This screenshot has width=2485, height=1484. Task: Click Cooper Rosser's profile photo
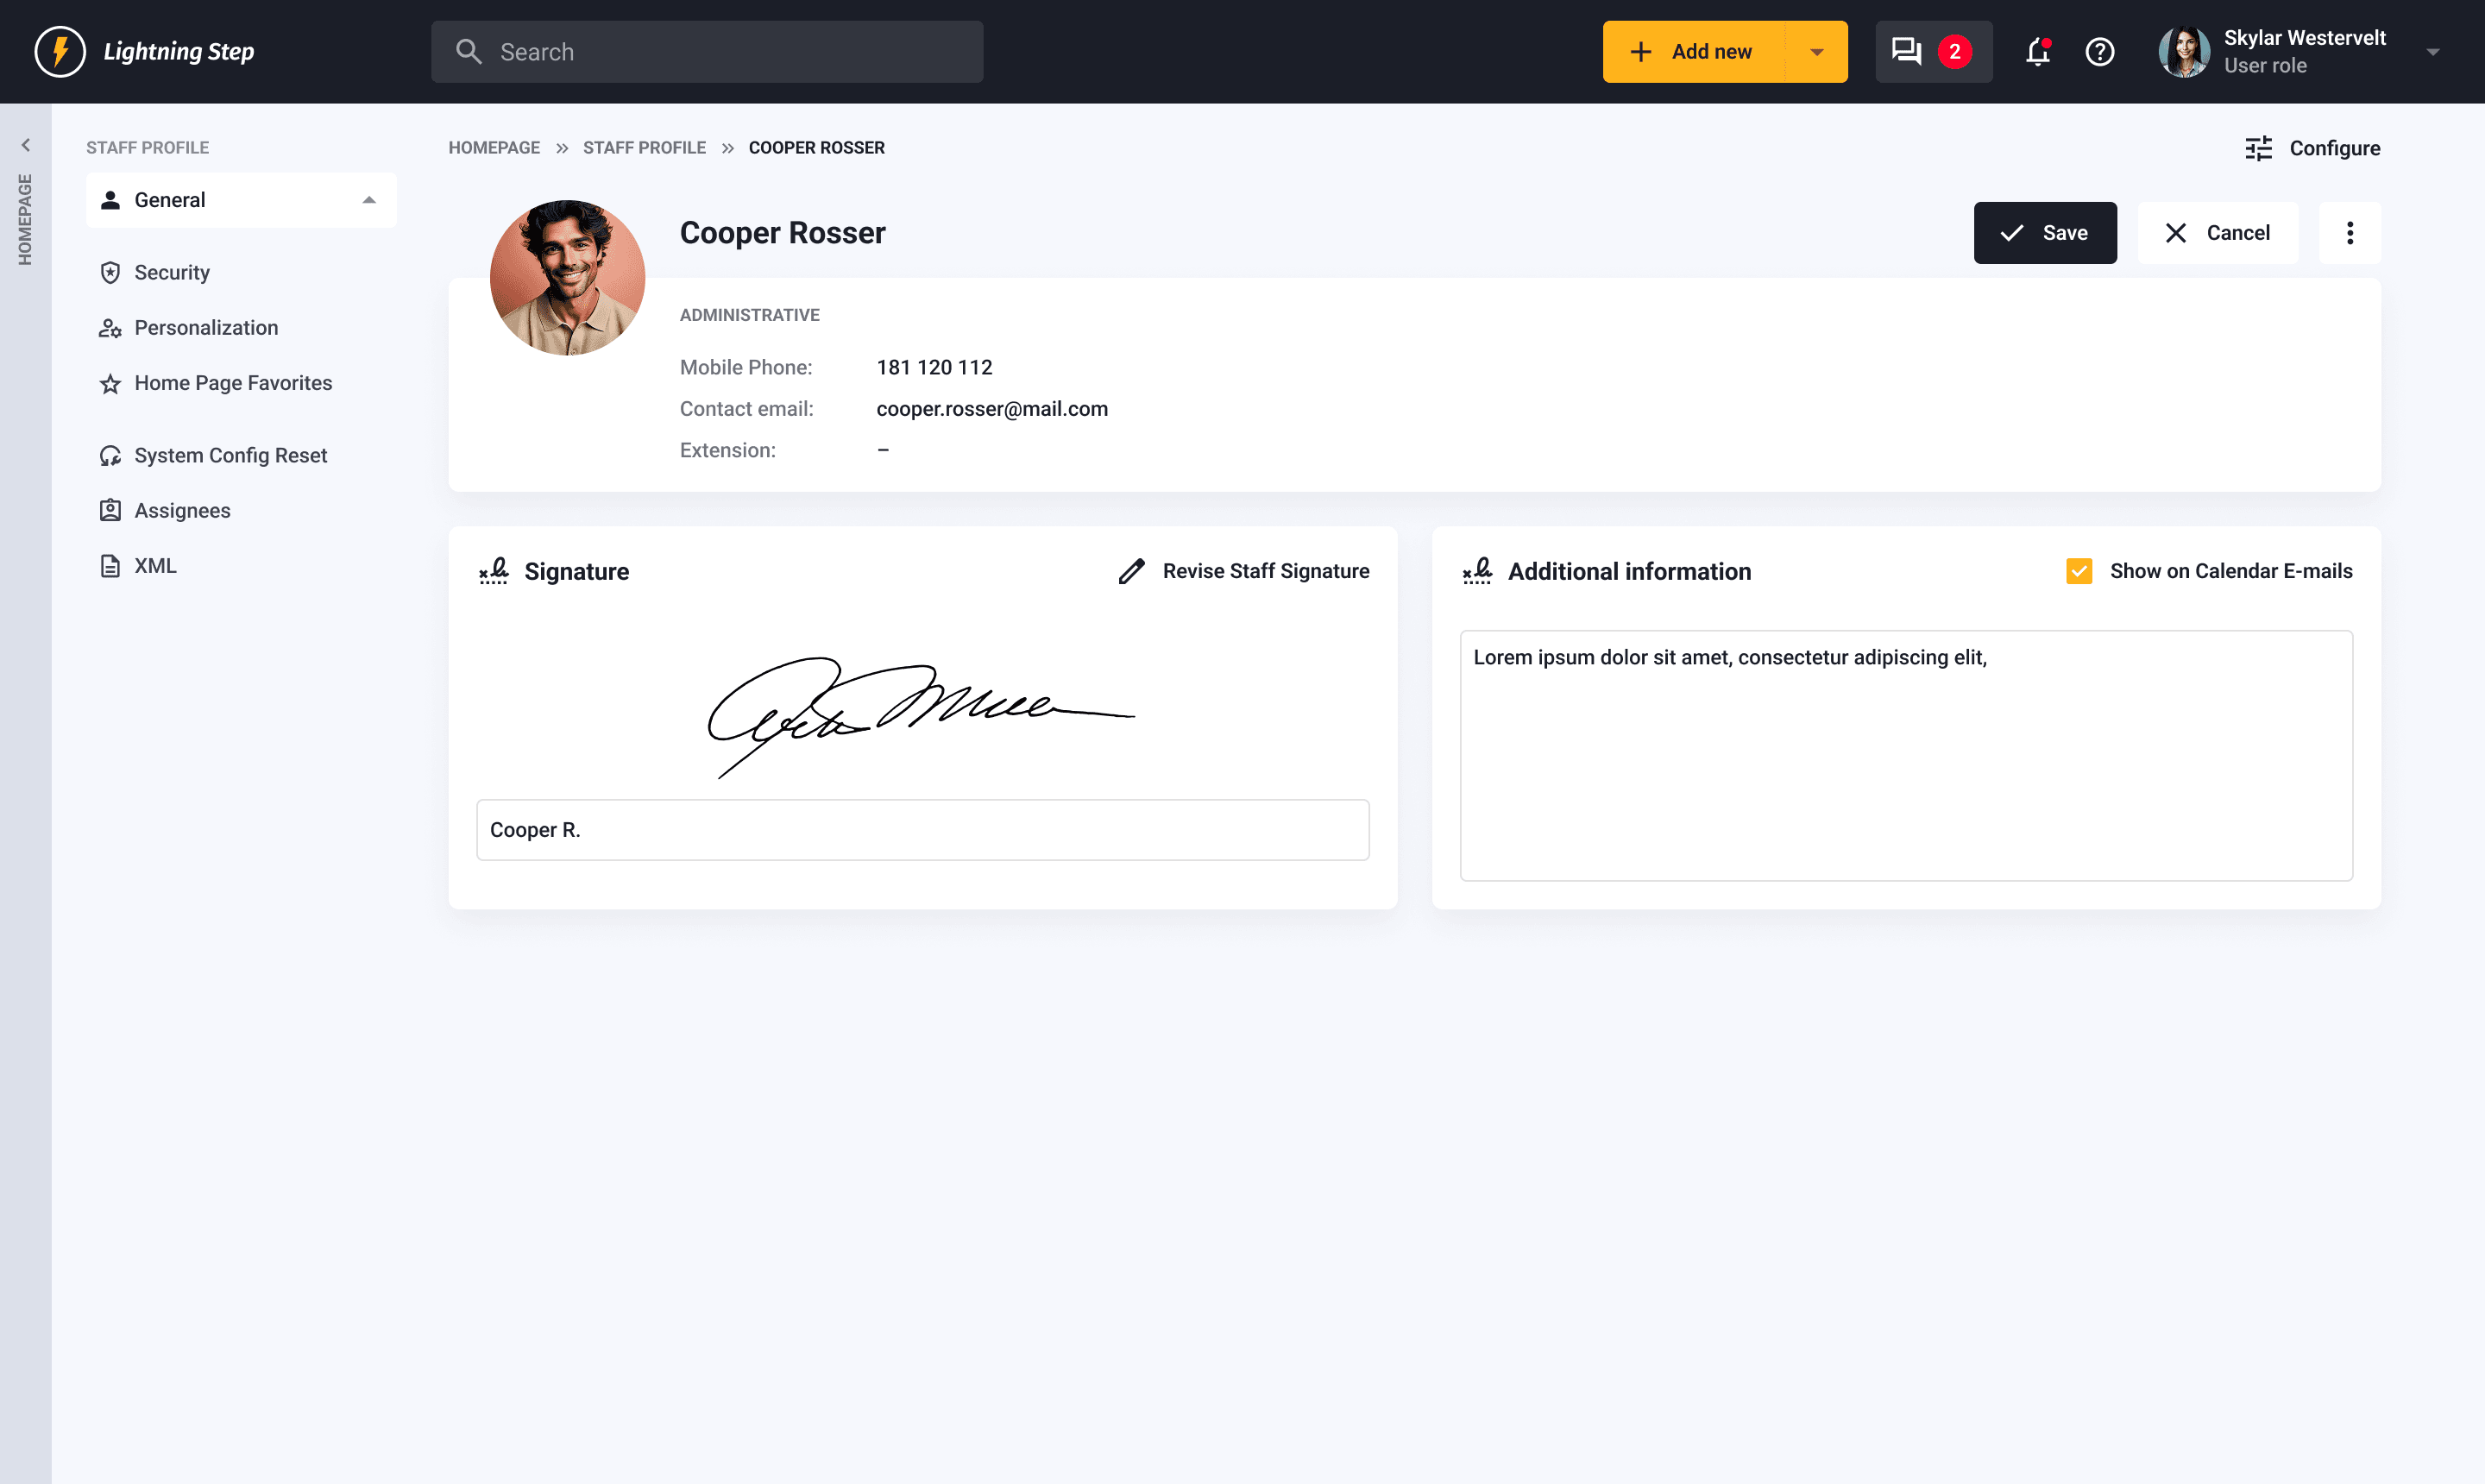tap(567, 277)
